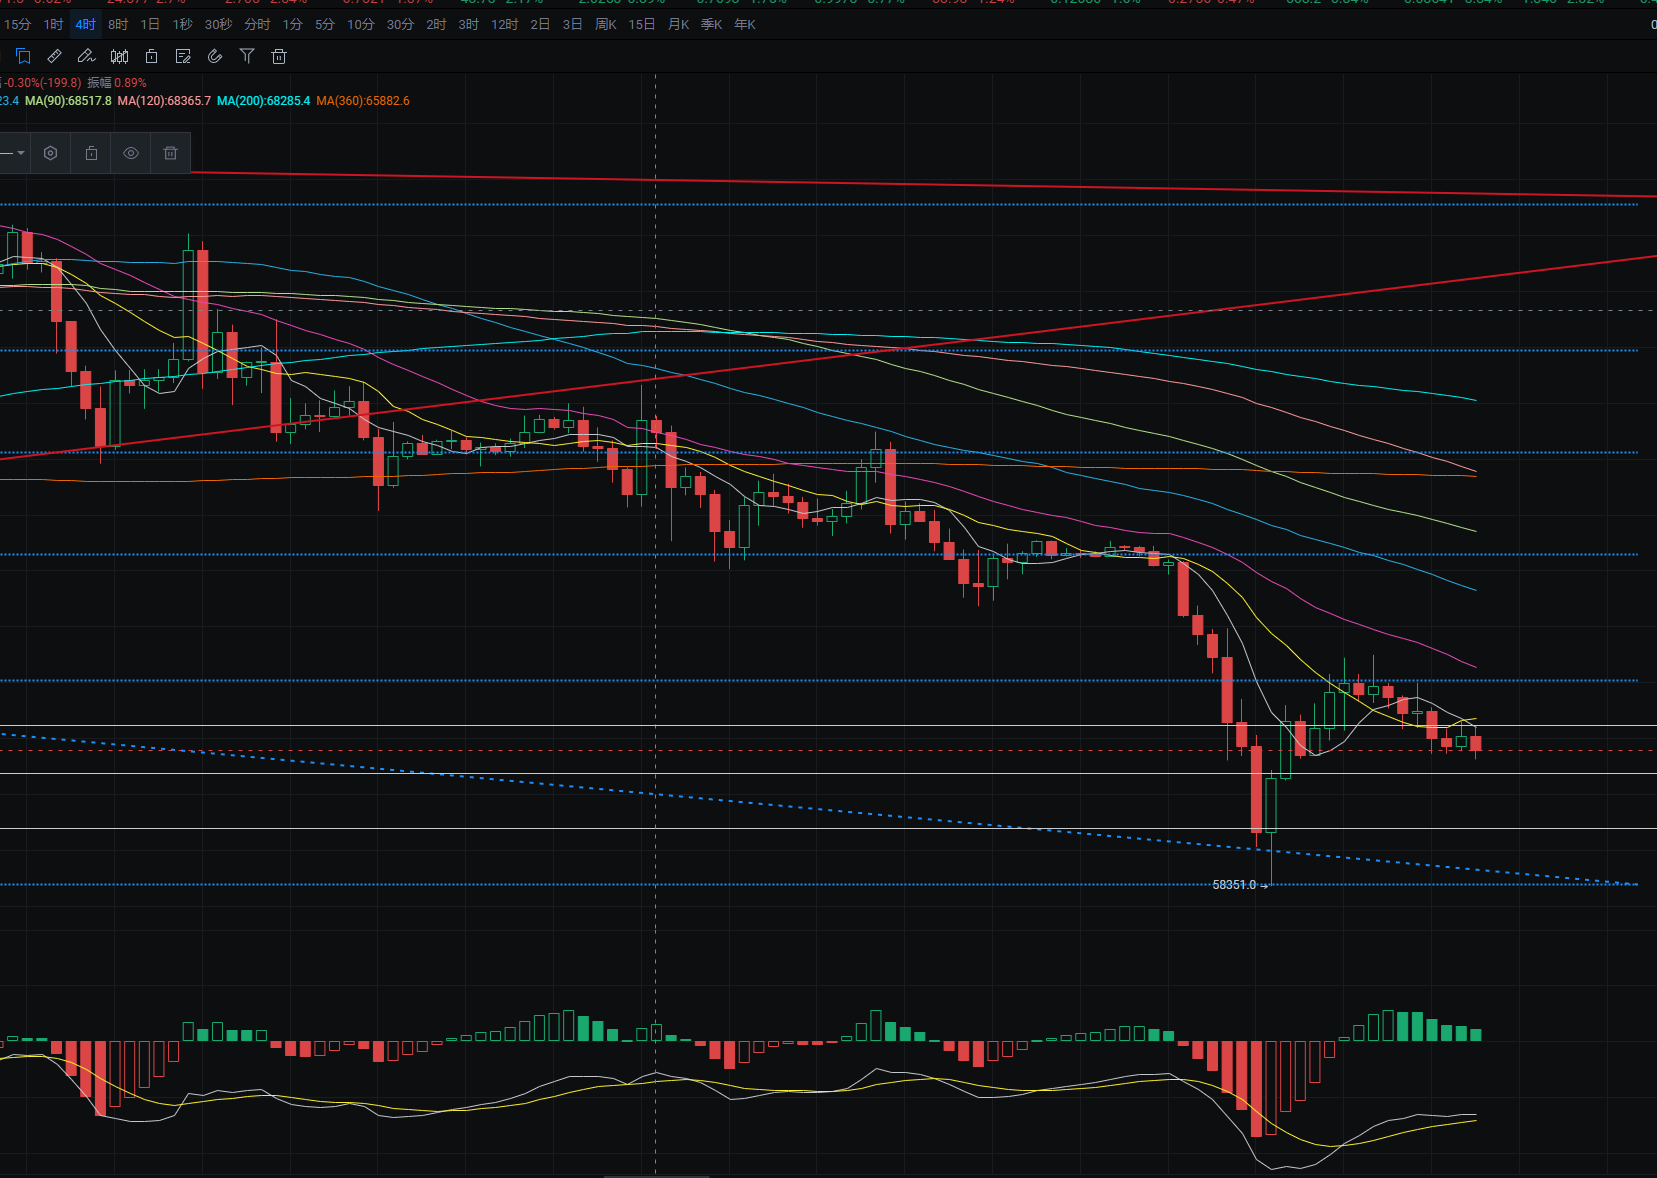Delete selected line via floating toolbar trash
The image size is (1657, 1178).
click(x=171, y=153)
